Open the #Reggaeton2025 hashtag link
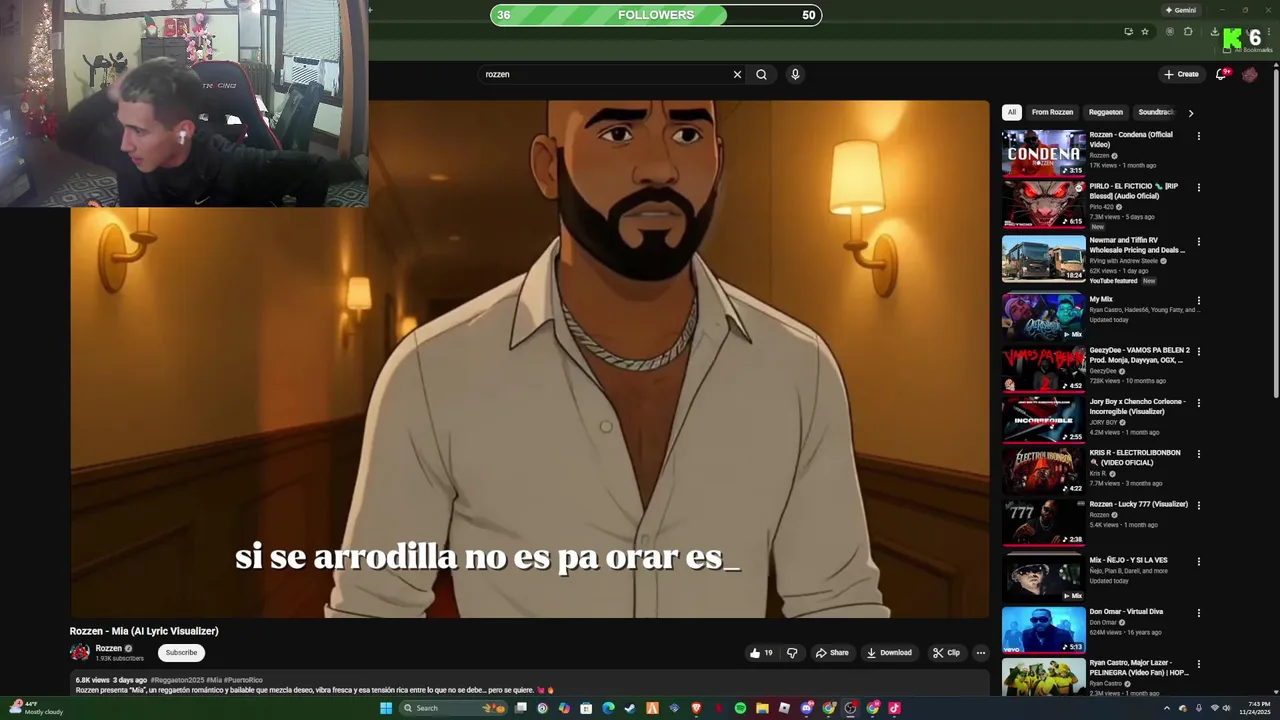The width and height of the screenshot is (1280, 720). coord(177,680)
